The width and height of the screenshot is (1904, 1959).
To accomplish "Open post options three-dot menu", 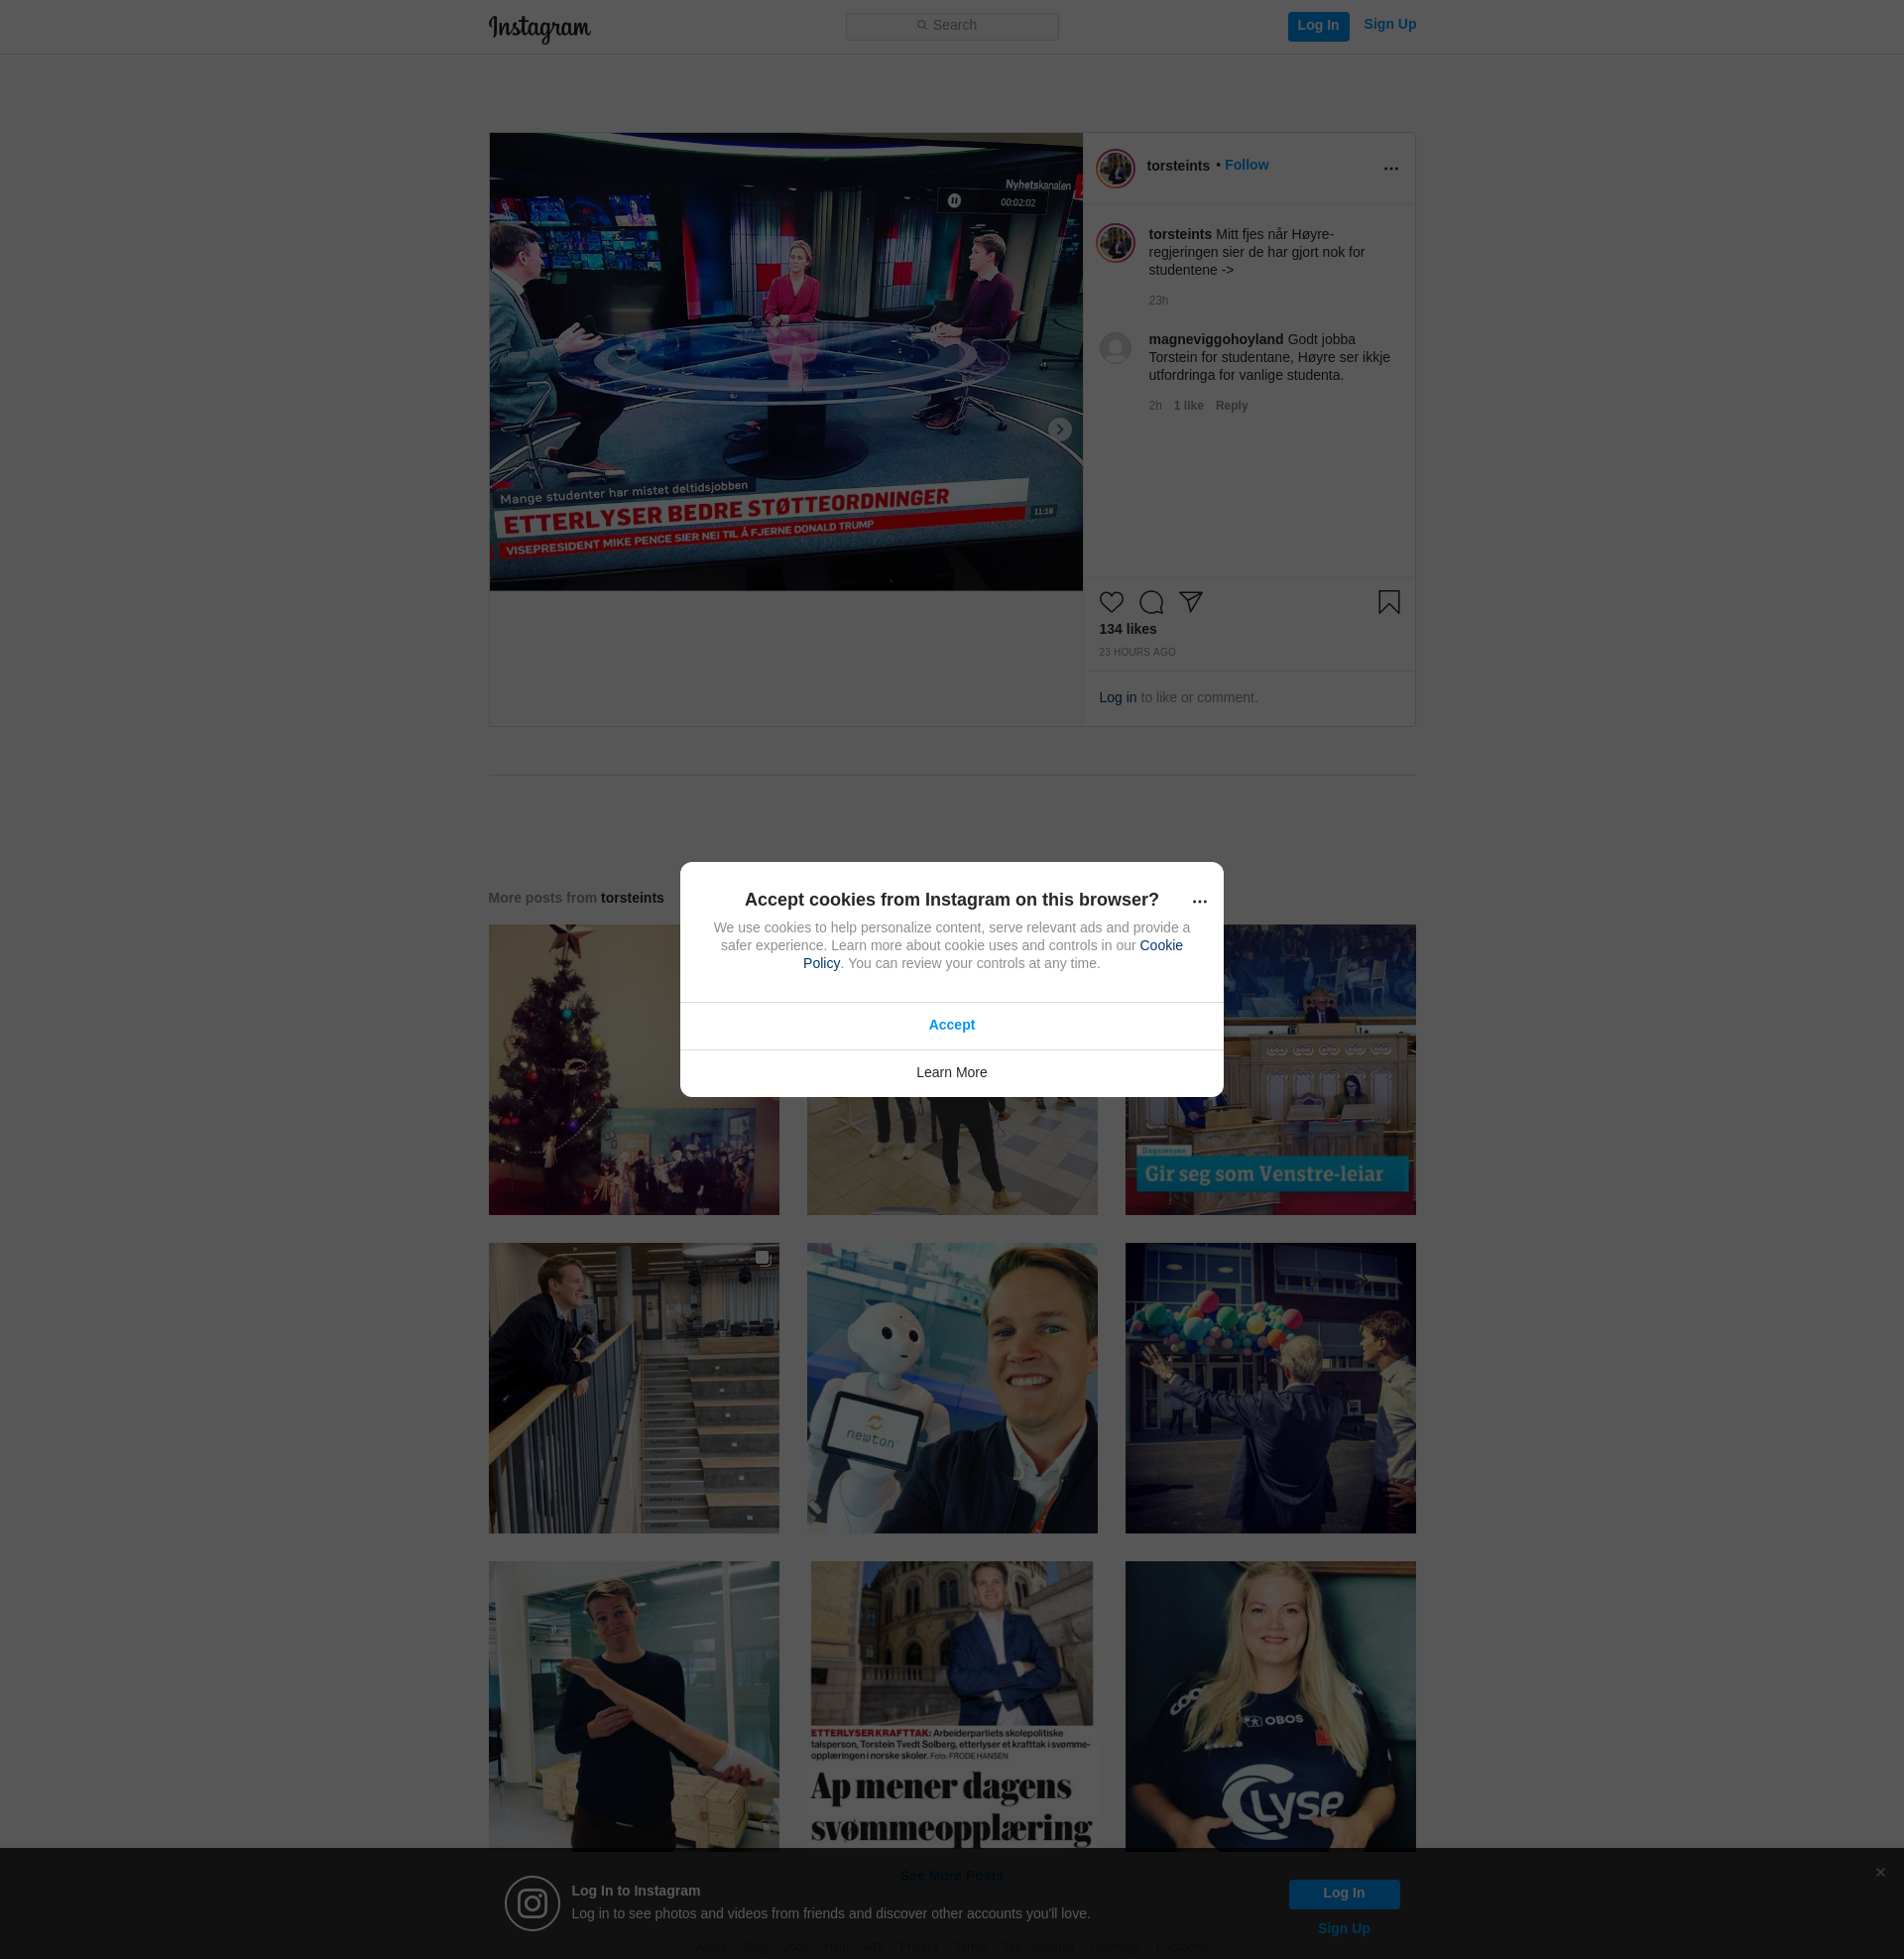I will (1390, 168).
